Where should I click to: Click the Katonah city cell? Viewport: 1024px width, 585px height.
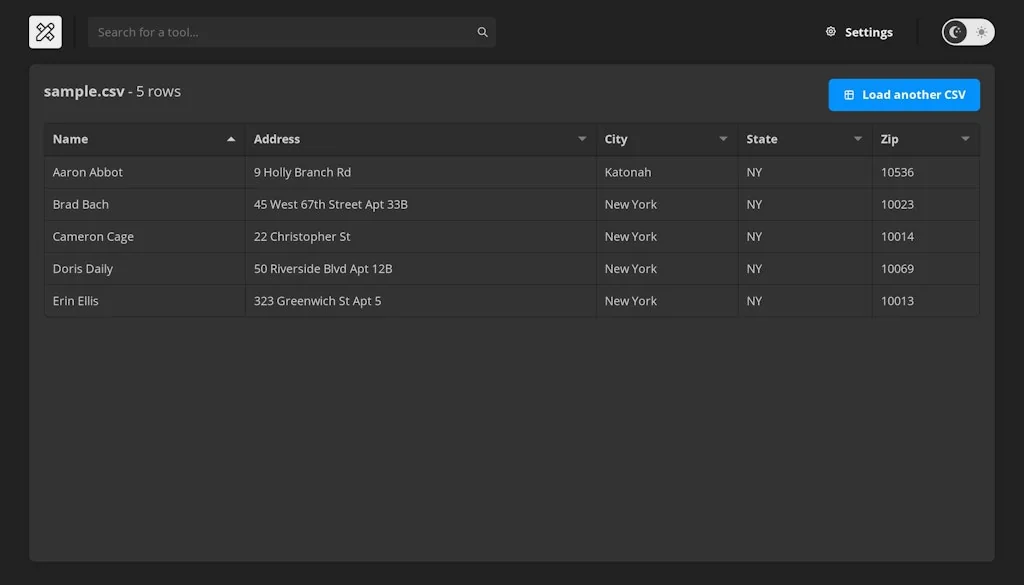667,172
